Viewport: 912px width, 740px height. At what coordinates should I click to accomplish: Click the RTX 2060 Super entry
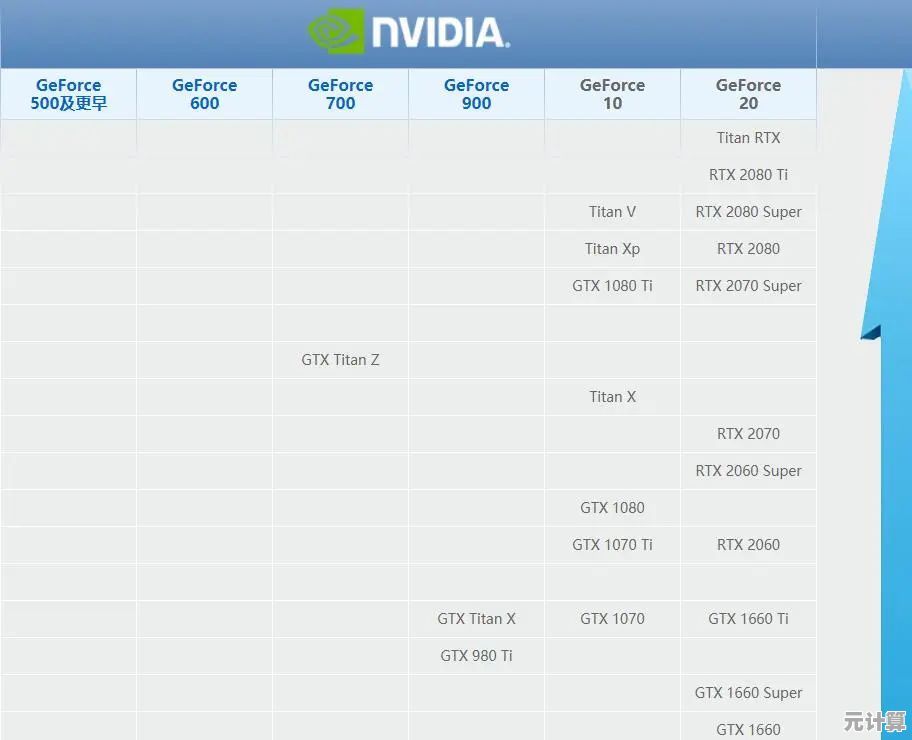748,471
